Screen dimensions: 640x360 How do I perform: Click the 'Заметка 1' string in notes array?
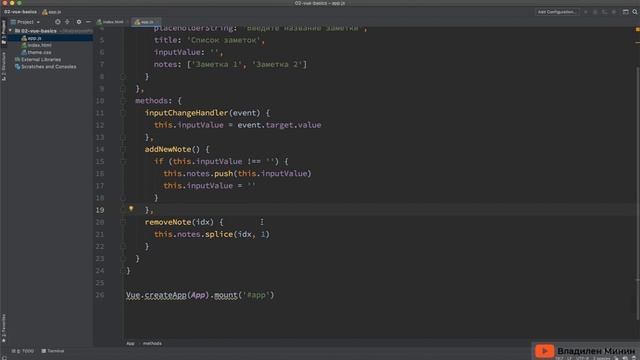216,64
